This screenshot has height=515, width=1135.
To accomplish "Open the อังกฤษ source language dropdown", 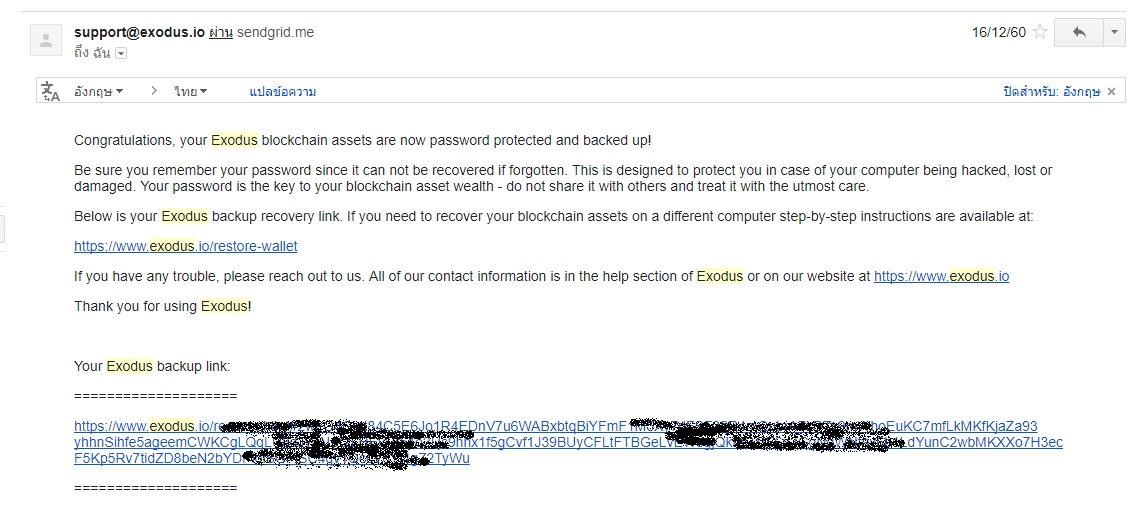I will pyautogui.click(x=98, y=91).
